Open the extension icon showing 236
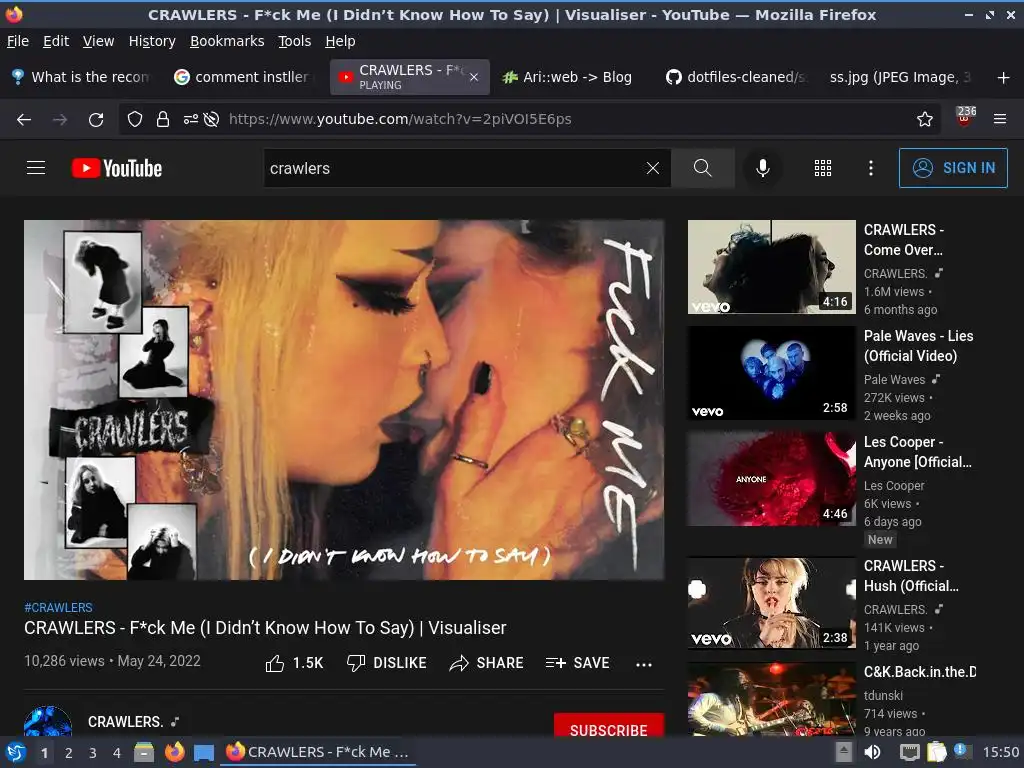 pos(965,116)
